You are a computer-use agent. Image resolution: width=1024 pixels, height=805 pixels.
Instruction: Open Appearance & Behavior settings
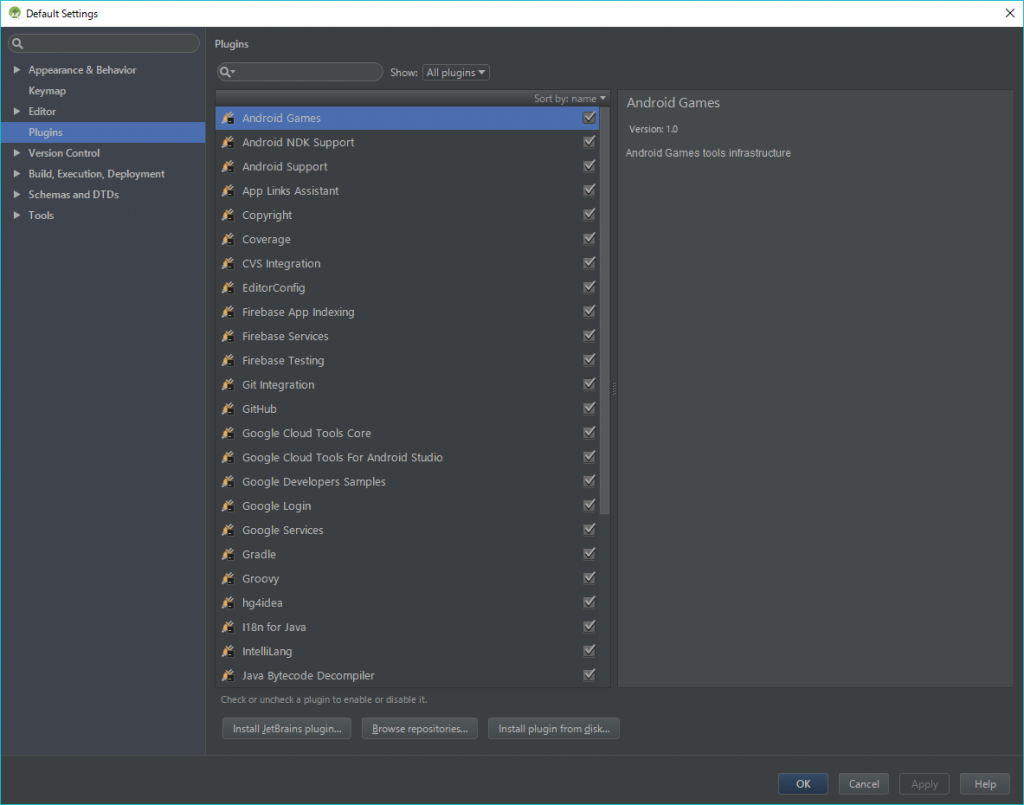tap(82, 70)
